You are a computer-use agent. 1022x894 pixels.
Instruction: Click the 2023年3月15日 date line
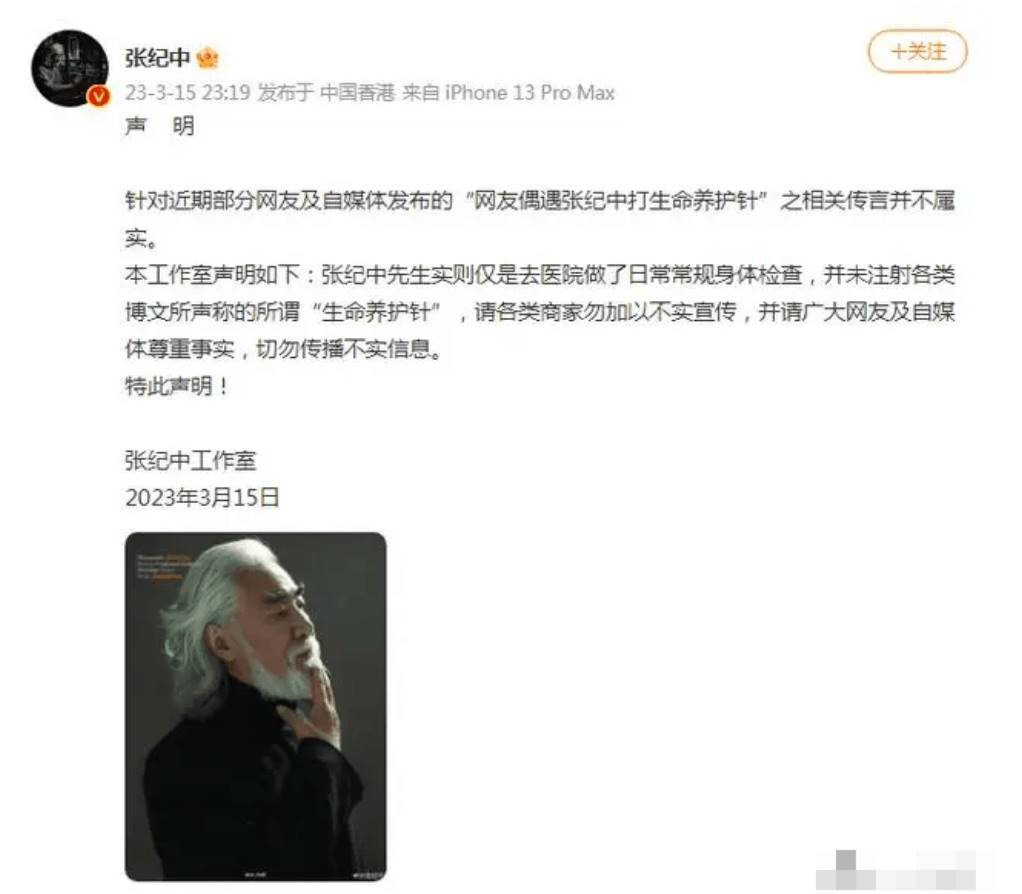click(202, 498)
